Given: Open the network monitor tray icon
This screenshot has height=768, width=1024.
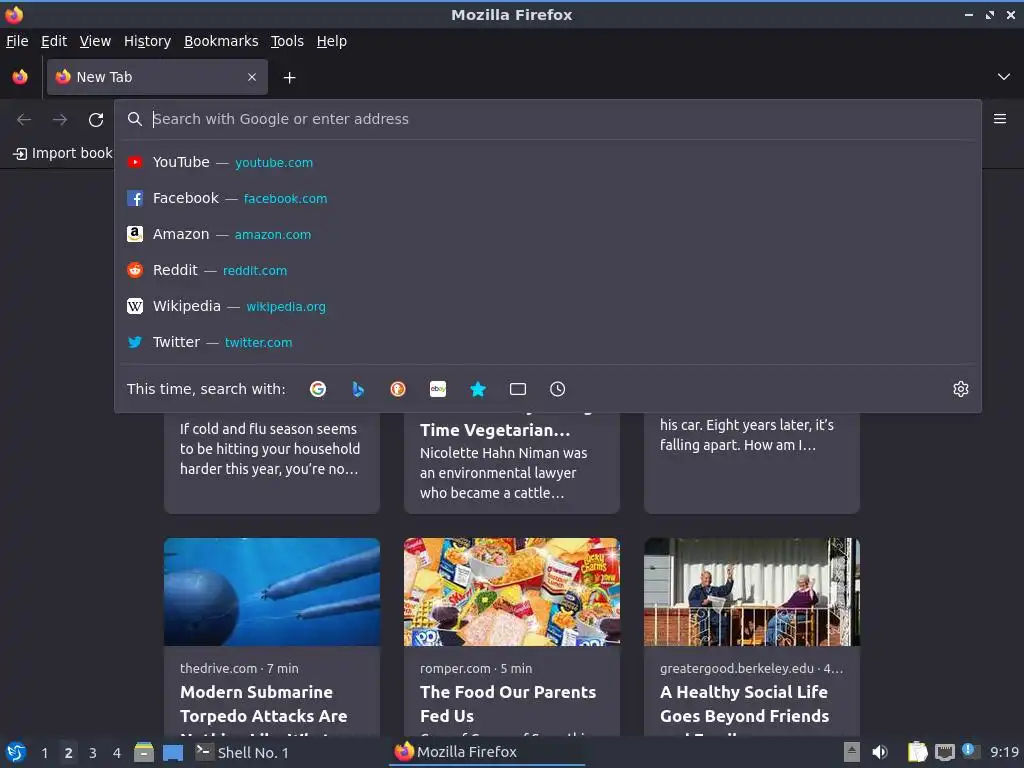Looking at the screenshot, I should pyautogui.click(x=944, y=752).
